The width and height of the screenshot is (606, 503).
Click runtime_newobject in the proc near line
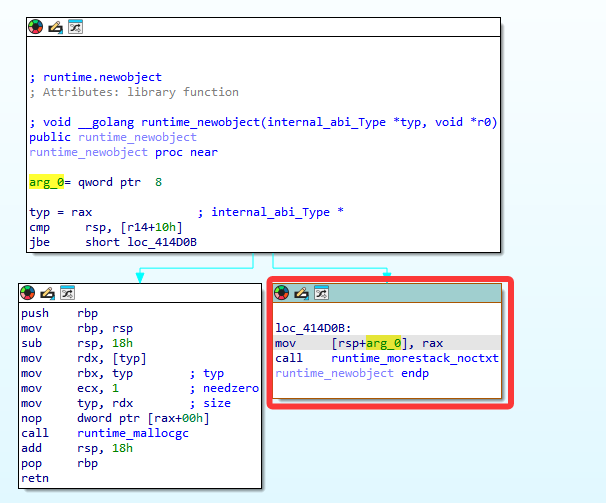(88, 152)
